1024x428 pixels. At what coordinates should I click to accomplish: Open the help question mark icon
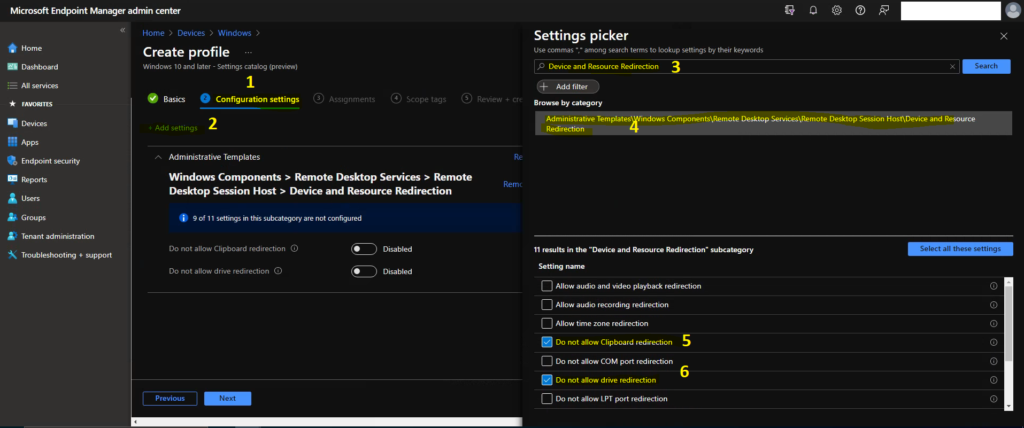point(860,10)
